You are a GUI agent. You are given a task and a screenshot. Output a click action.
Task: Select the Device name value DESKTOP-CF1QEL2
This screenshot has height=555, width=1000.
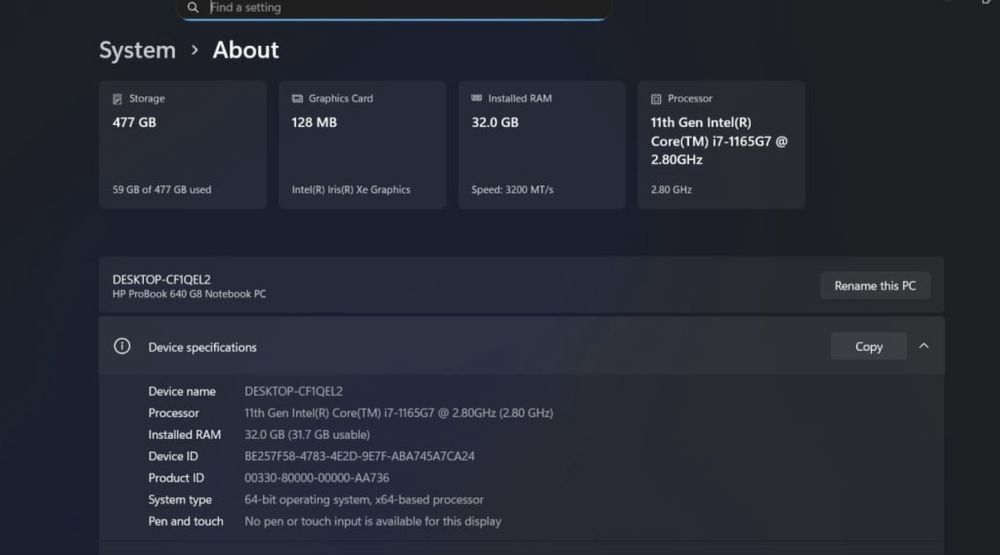point(293,391)
